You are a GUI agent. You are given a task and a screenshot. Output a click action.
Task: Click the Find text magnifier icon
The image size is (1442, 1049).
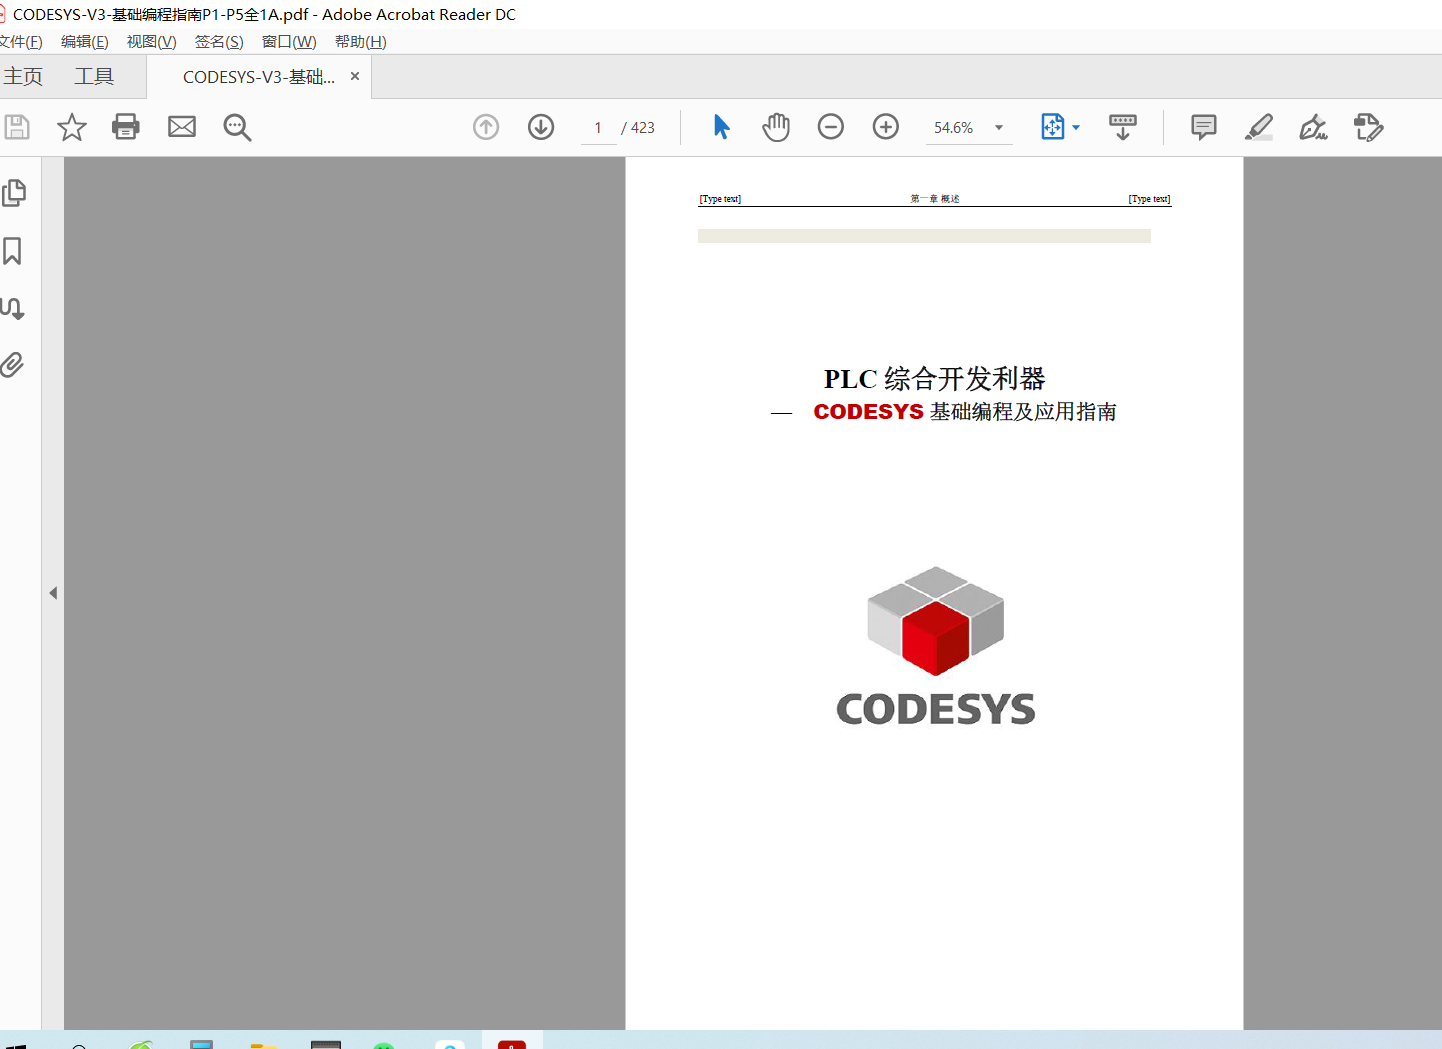point(237,127)
